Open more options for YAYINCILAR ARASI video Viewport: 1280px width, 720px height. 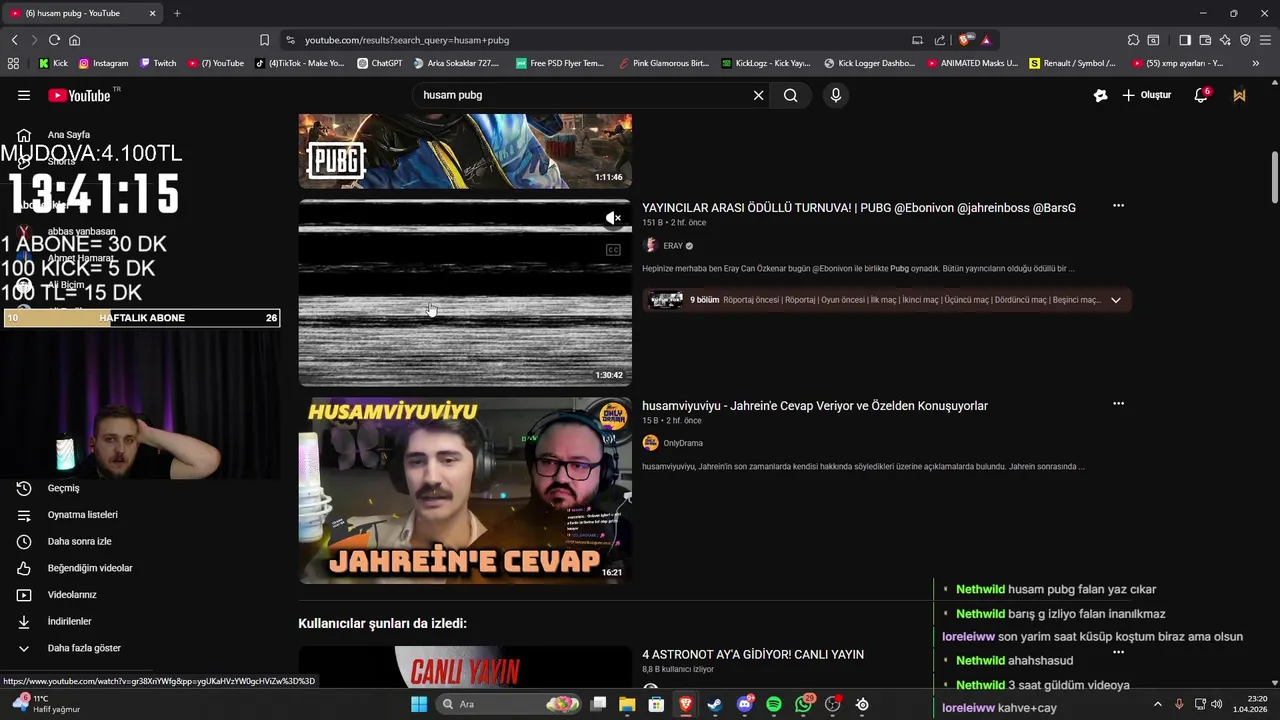(x=1118, y=206)
